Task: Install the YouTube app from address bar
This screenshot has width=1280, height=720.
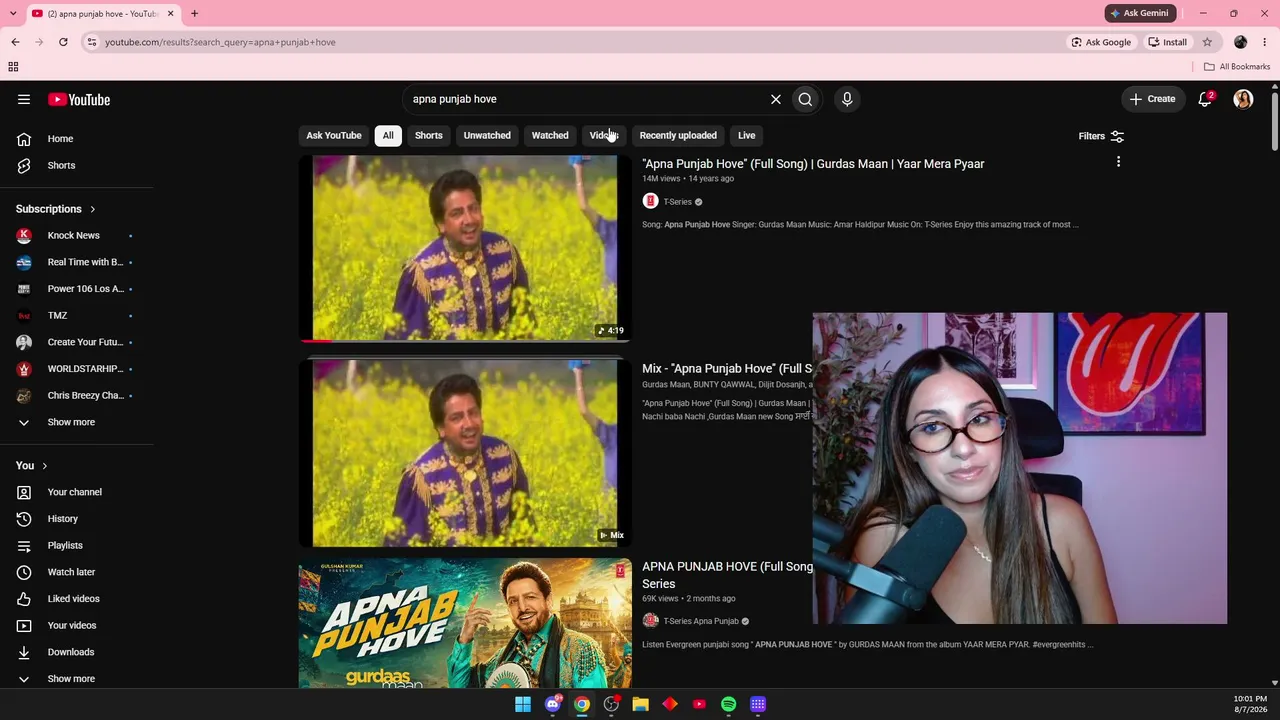Action: pos(1168,42)
